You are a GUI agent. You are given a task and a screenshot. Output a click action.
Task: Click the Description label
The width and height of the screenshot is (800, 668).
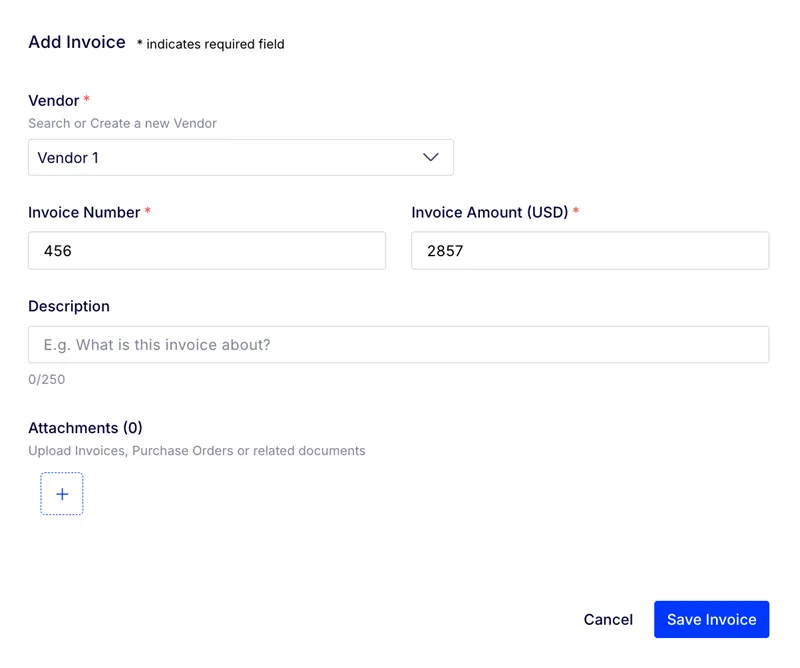(x=69, y=306)
